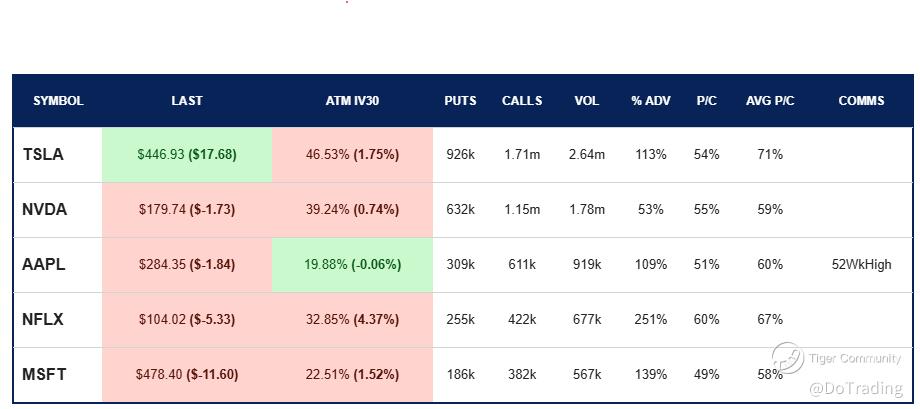This screenshot has height=409, width=920.
Task: Select the AVG P/C column header
Action: point(770,101)
